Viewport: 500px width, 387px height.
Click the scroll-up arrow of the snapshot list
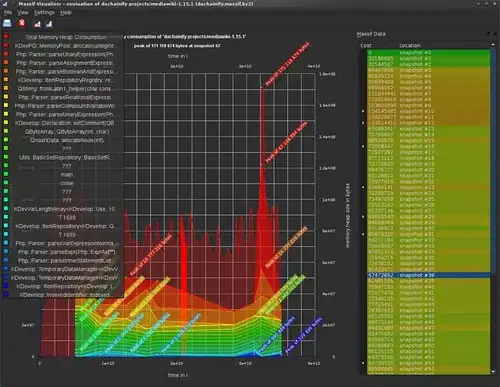[493, 45]
